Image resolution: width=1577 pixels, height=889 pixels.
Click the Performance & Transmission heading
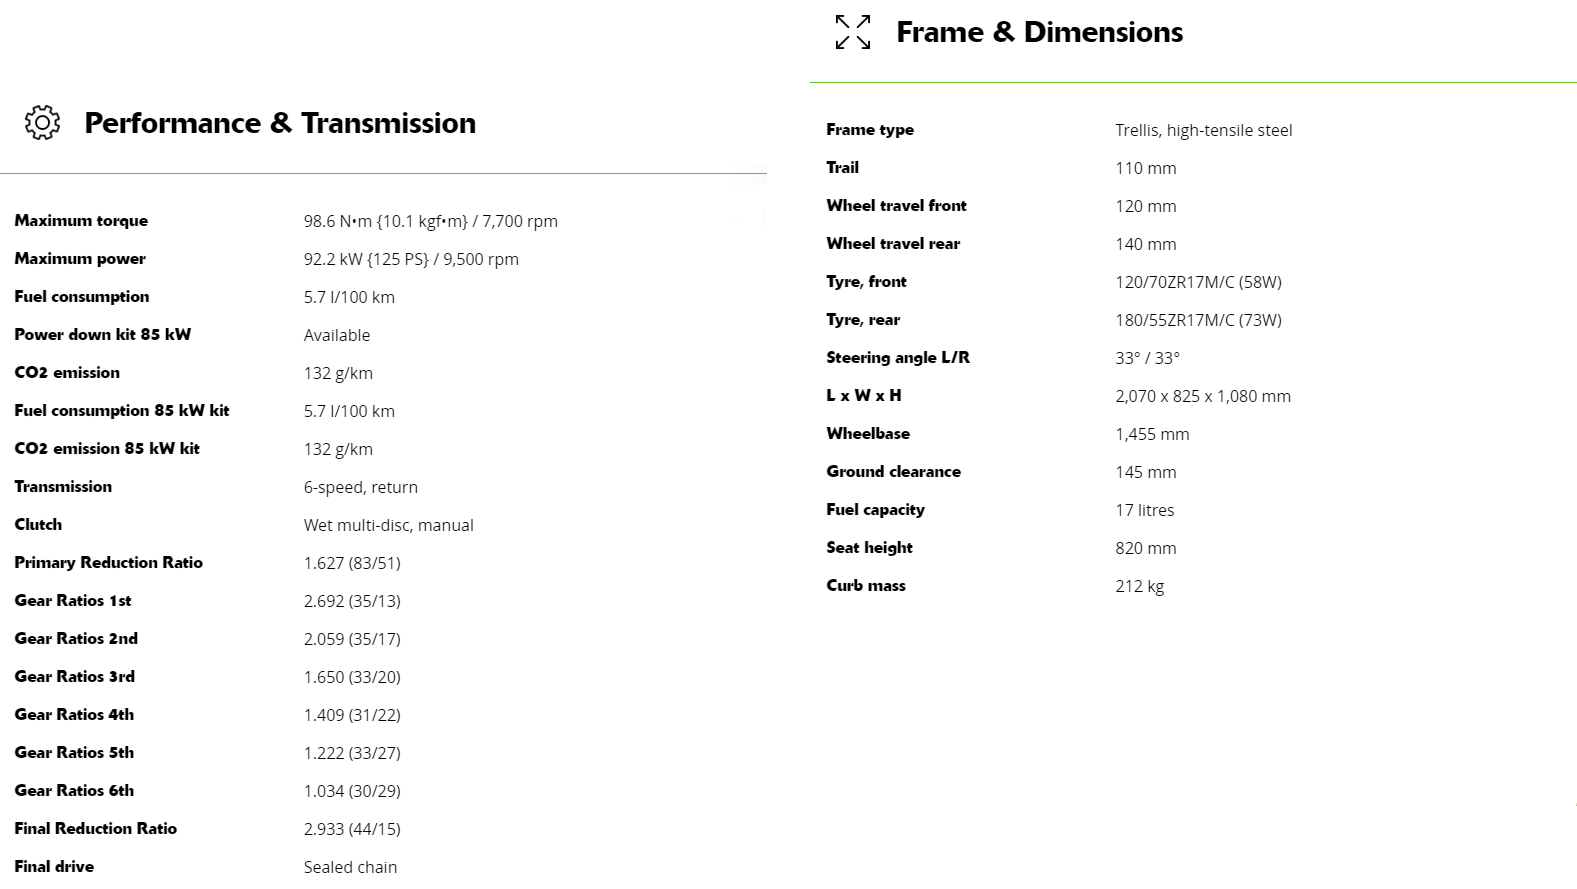[280, 123]
